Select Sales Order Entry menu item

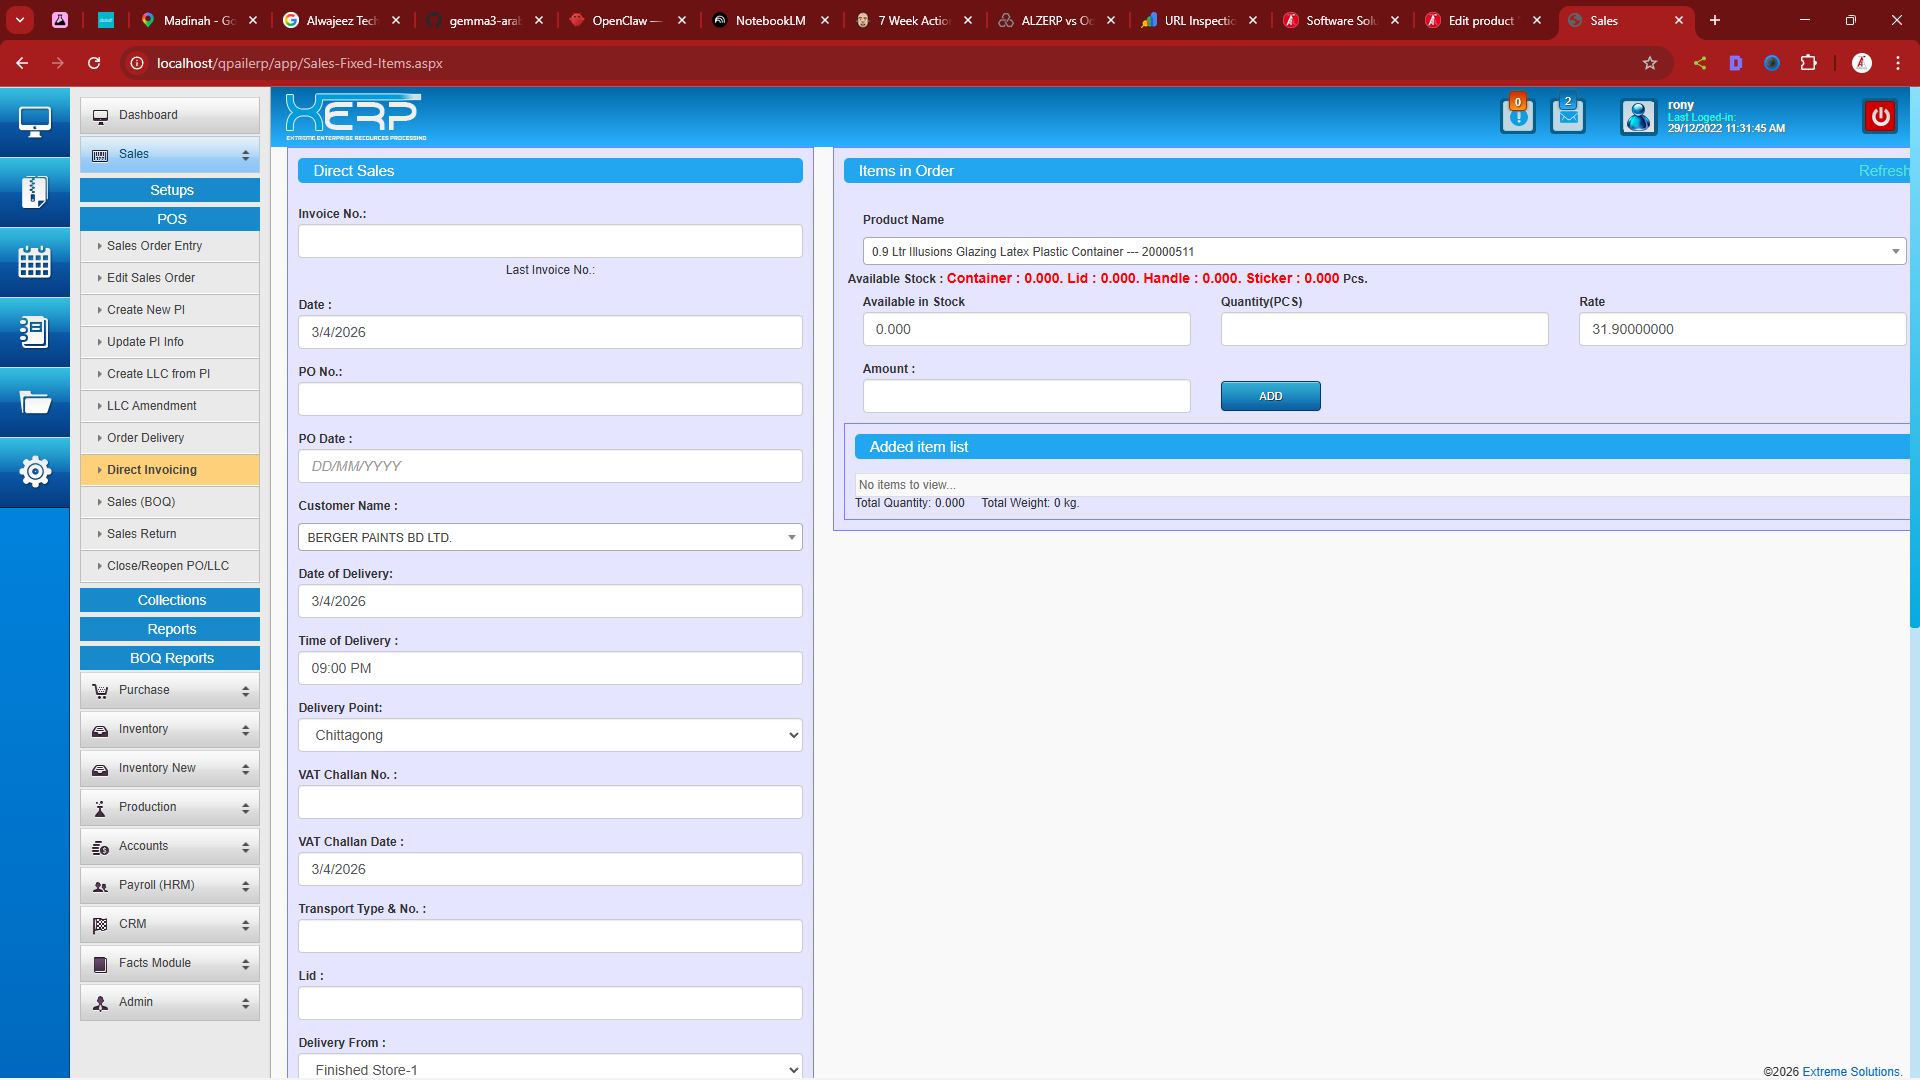(154, 246)
